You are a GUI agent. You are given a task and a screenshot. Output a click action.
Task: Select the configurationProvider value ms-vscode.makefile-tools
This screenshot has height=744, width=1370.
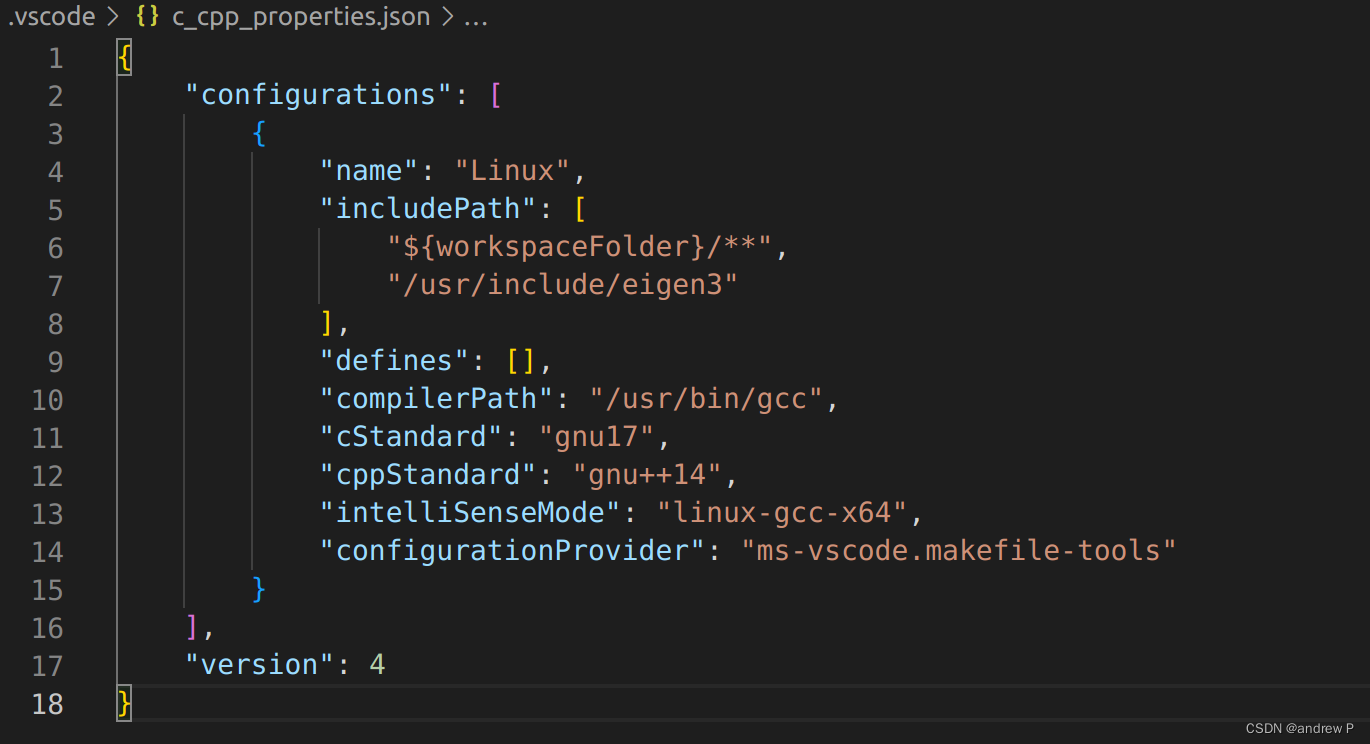960,551
